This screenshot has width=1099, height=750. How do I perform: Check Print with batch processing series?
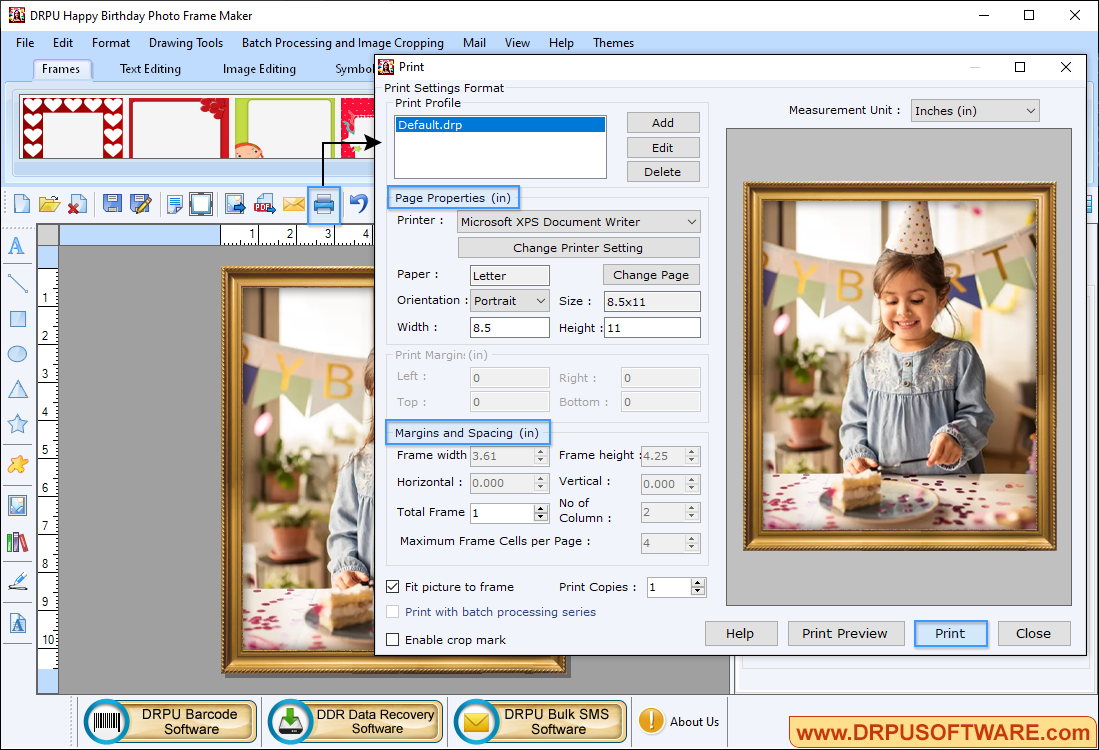pyautogui.click(x=392, y=611)
